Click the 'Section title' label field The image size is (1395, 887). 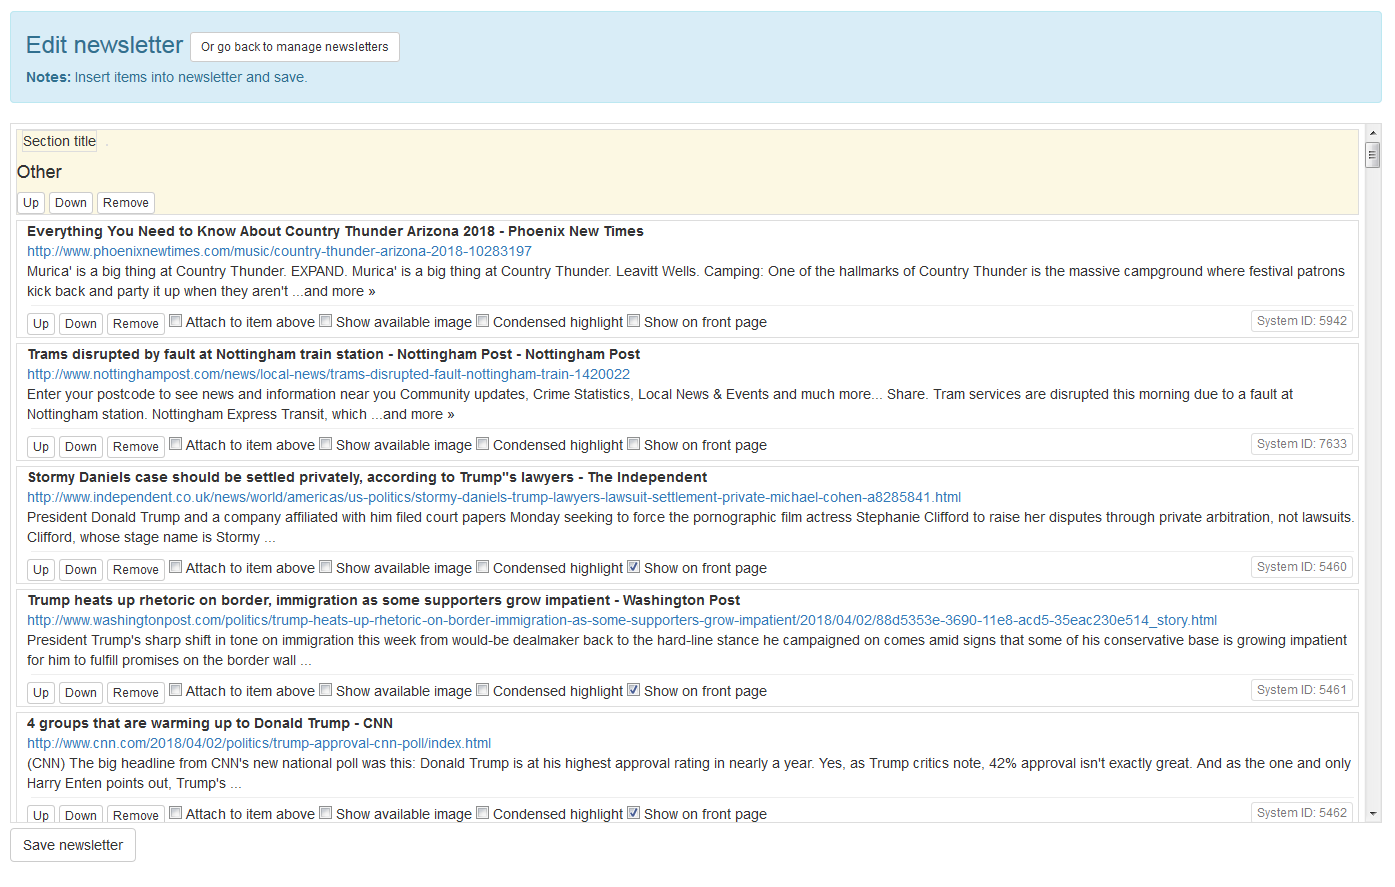pyautogui.click(x=60, y=141)
